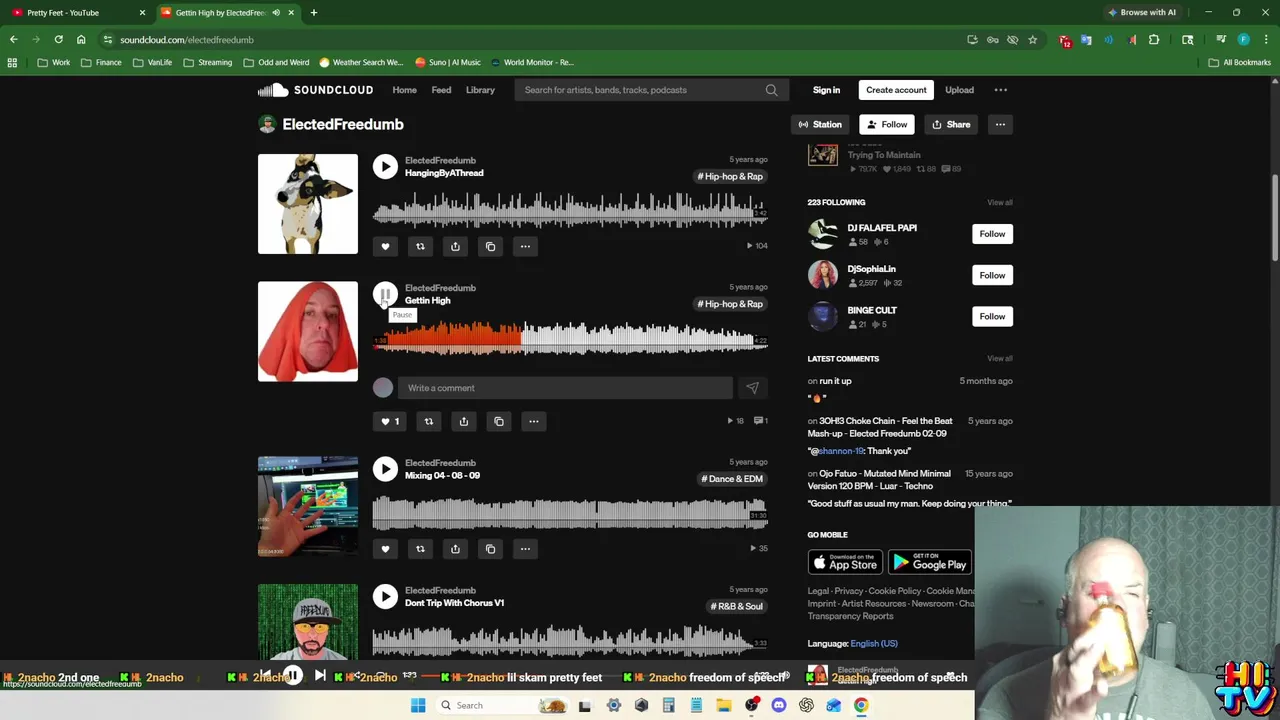This screenshot has width=1280, height=720.
Task: Bookmark this page with the star icon
Action: (x=1033, y=40)
